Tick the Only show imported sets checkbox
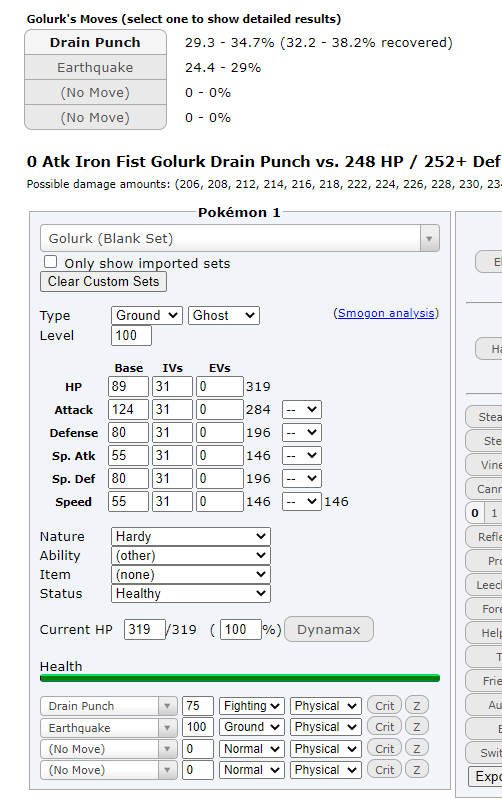 (x=50, y=262)
